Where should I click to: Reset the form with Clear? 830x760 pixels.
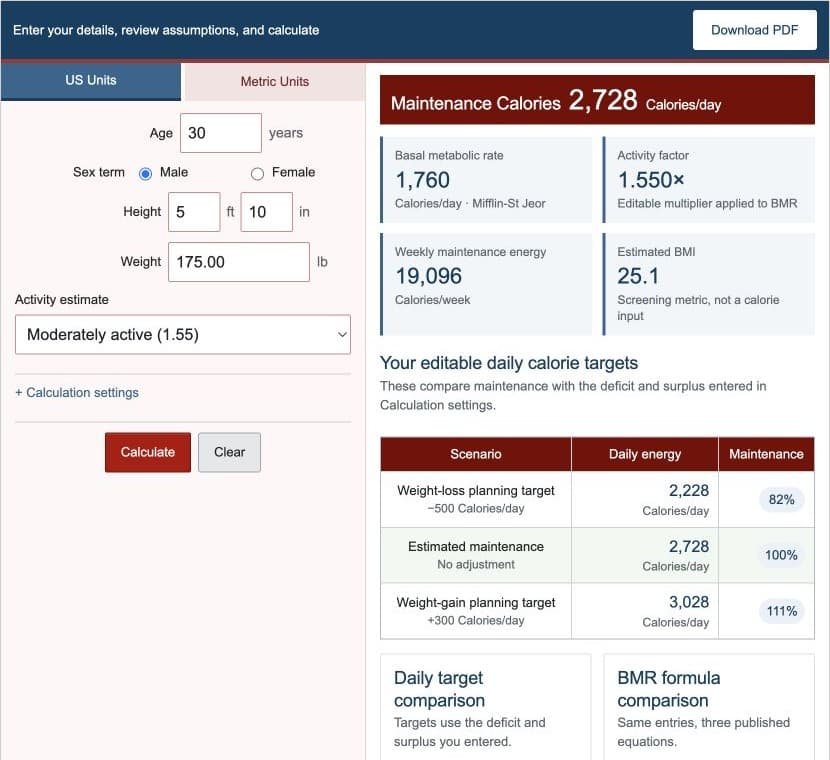point(229,452)
